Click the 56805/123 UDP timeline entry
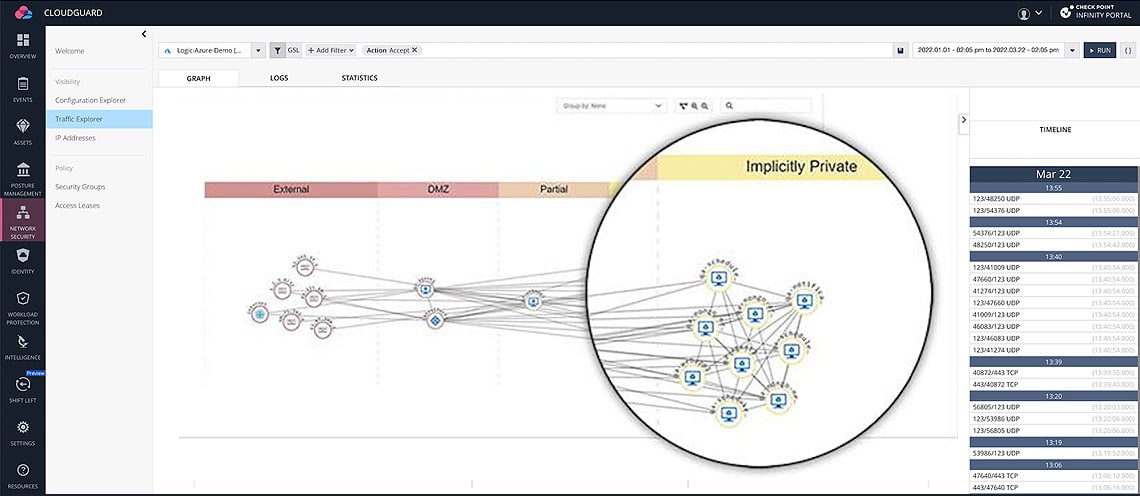The image size is (1140, 496). 1054,407
